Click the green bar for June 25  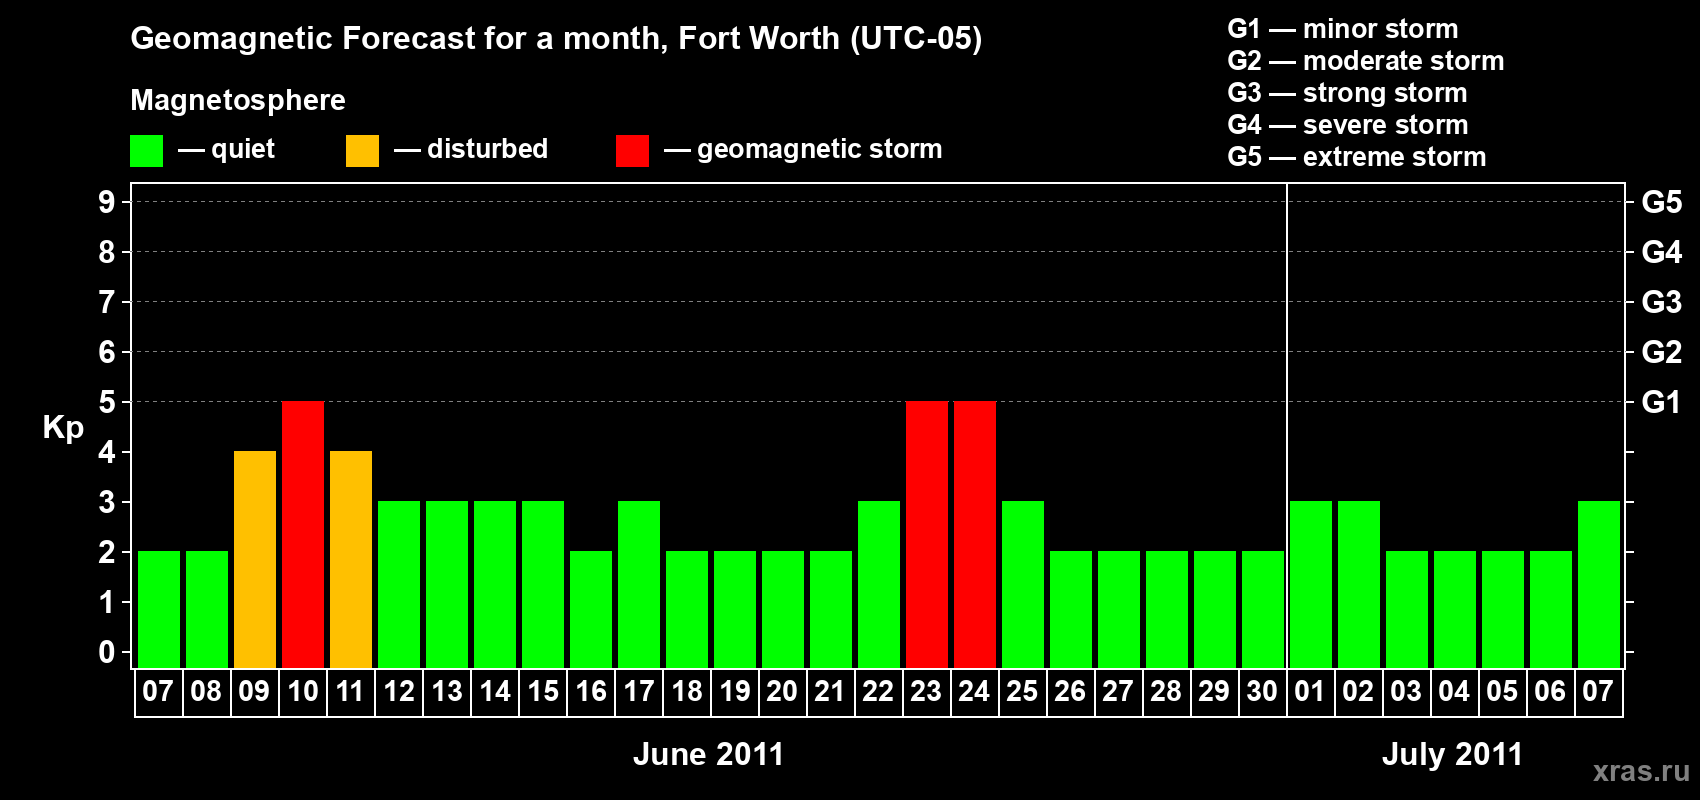tap(1023, 585)
